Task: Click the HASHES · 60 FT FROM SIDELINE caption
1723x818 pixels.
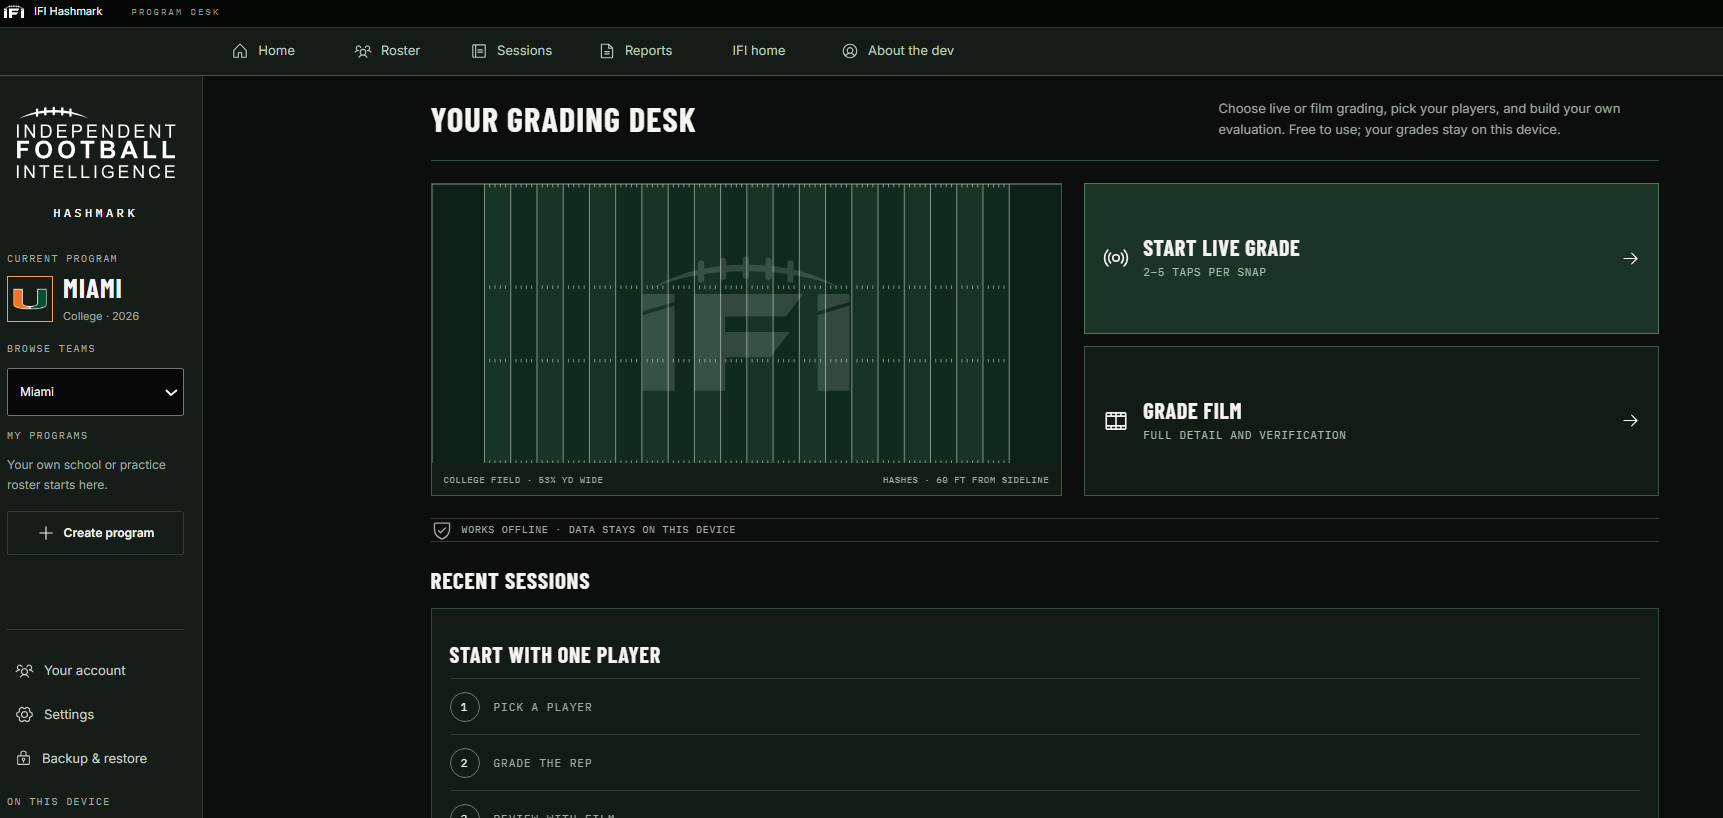Action: [965, 481]
